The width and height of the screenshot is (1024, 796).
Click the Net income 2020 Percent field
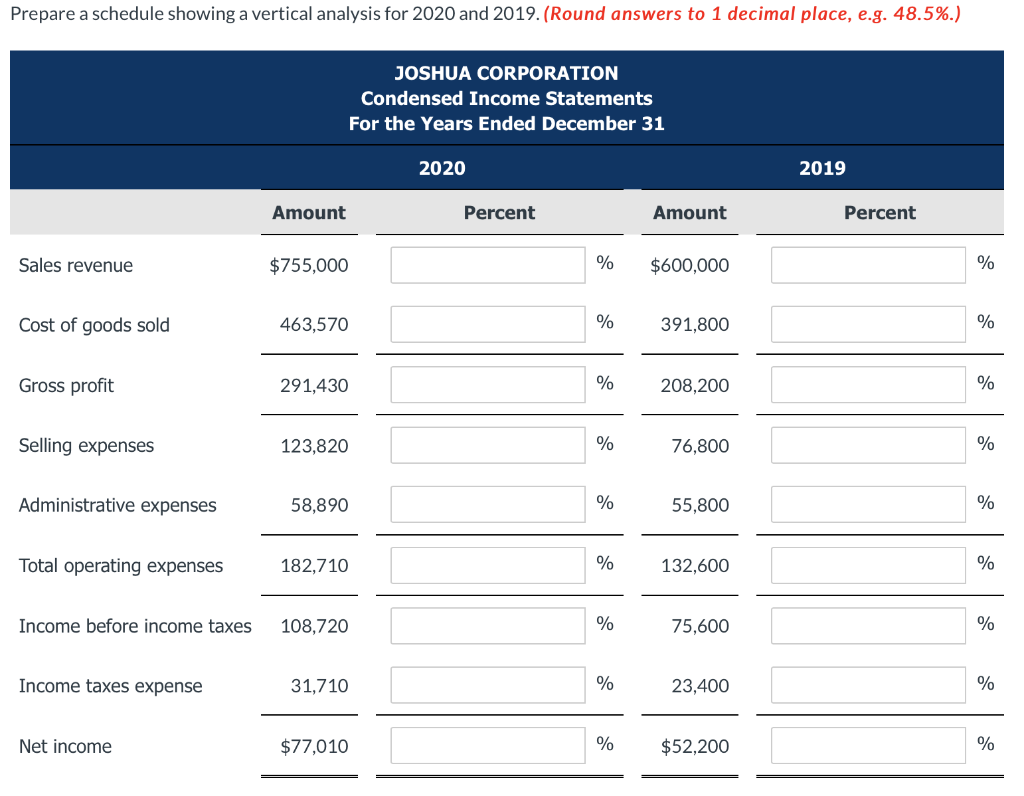[x=487, y=744]
